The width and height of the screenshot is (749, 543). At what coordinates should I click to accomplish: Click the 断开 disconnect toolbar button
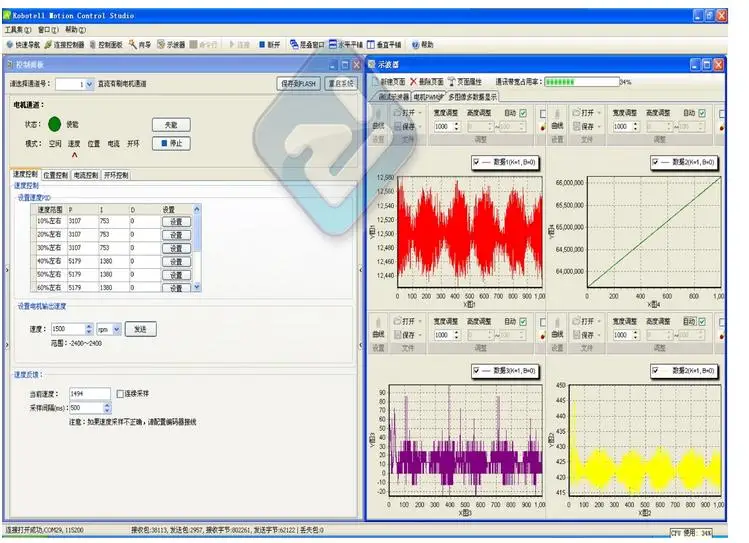[269, 44]
